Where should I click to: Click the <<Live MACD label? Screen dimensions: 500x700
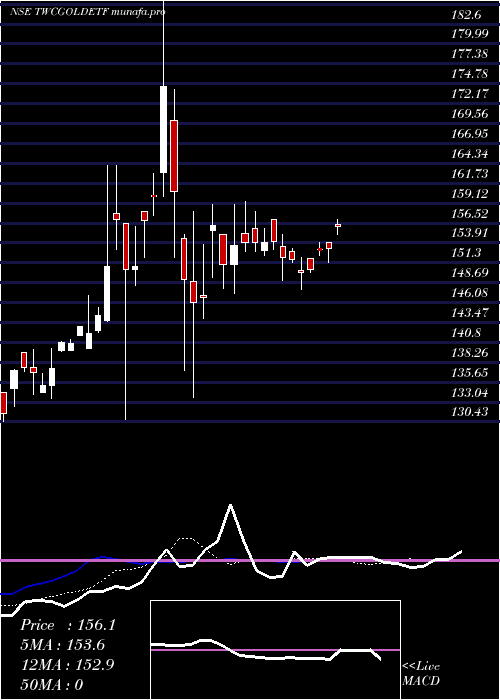(421, 673)
